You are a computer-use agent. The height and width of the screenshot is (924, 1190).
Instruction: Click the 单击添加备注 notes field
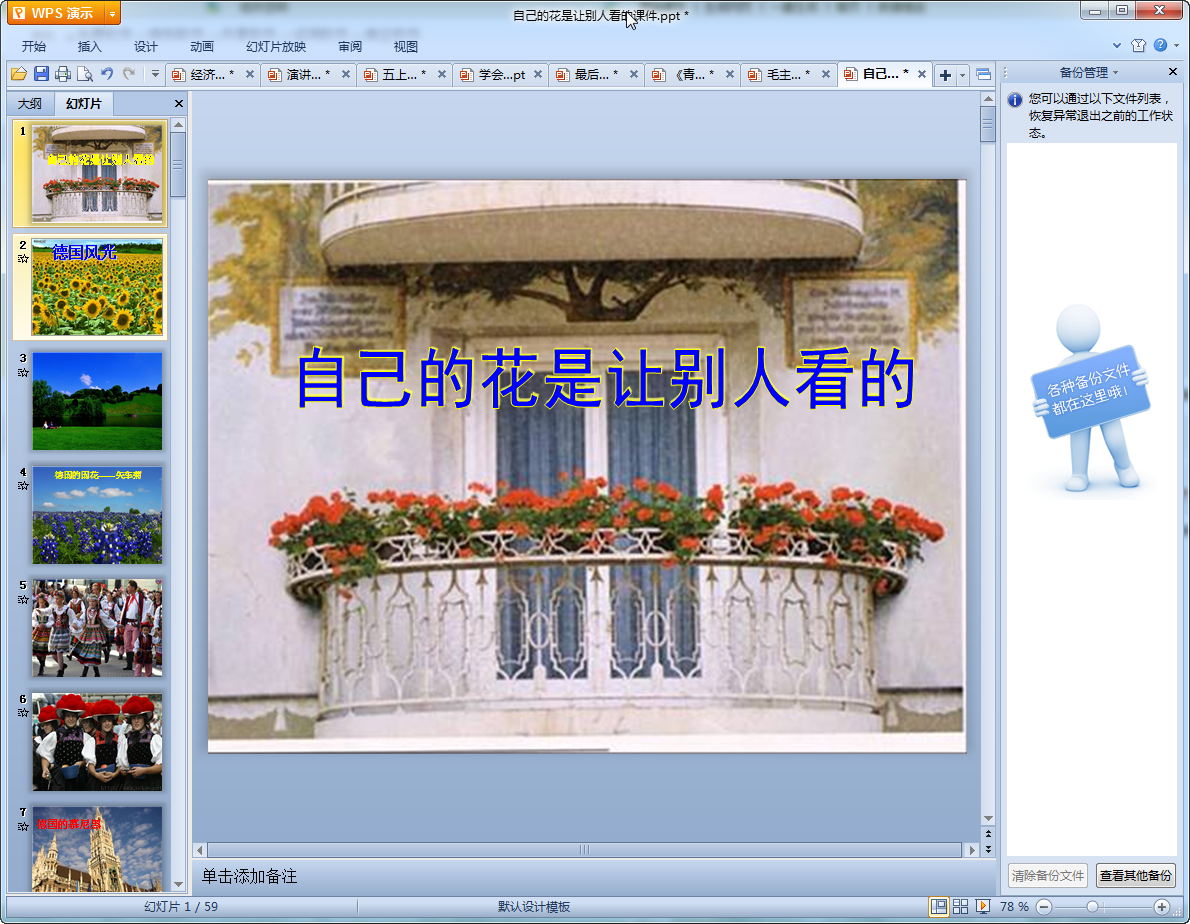pos(586,877)
